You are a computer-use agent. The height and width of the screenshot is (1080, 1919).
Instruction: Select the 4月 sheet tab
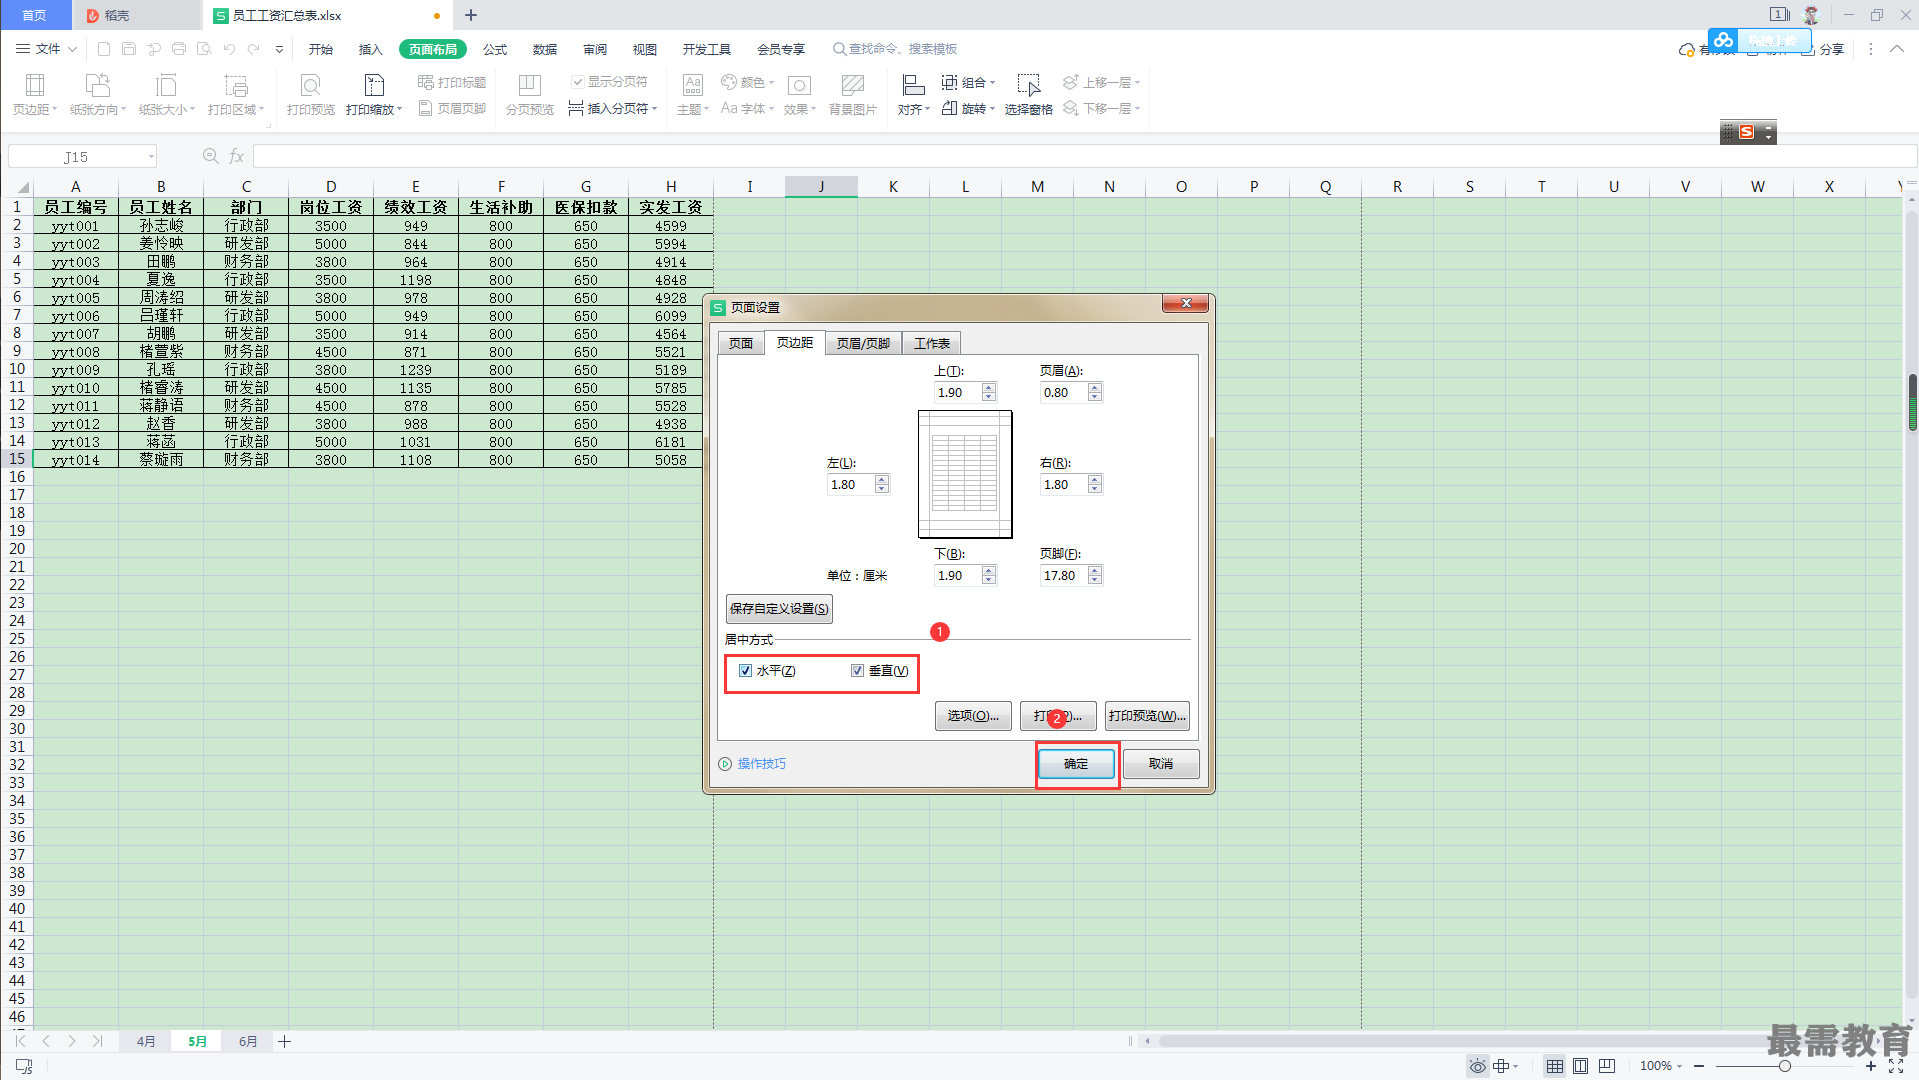click(x=146, y=1041)
